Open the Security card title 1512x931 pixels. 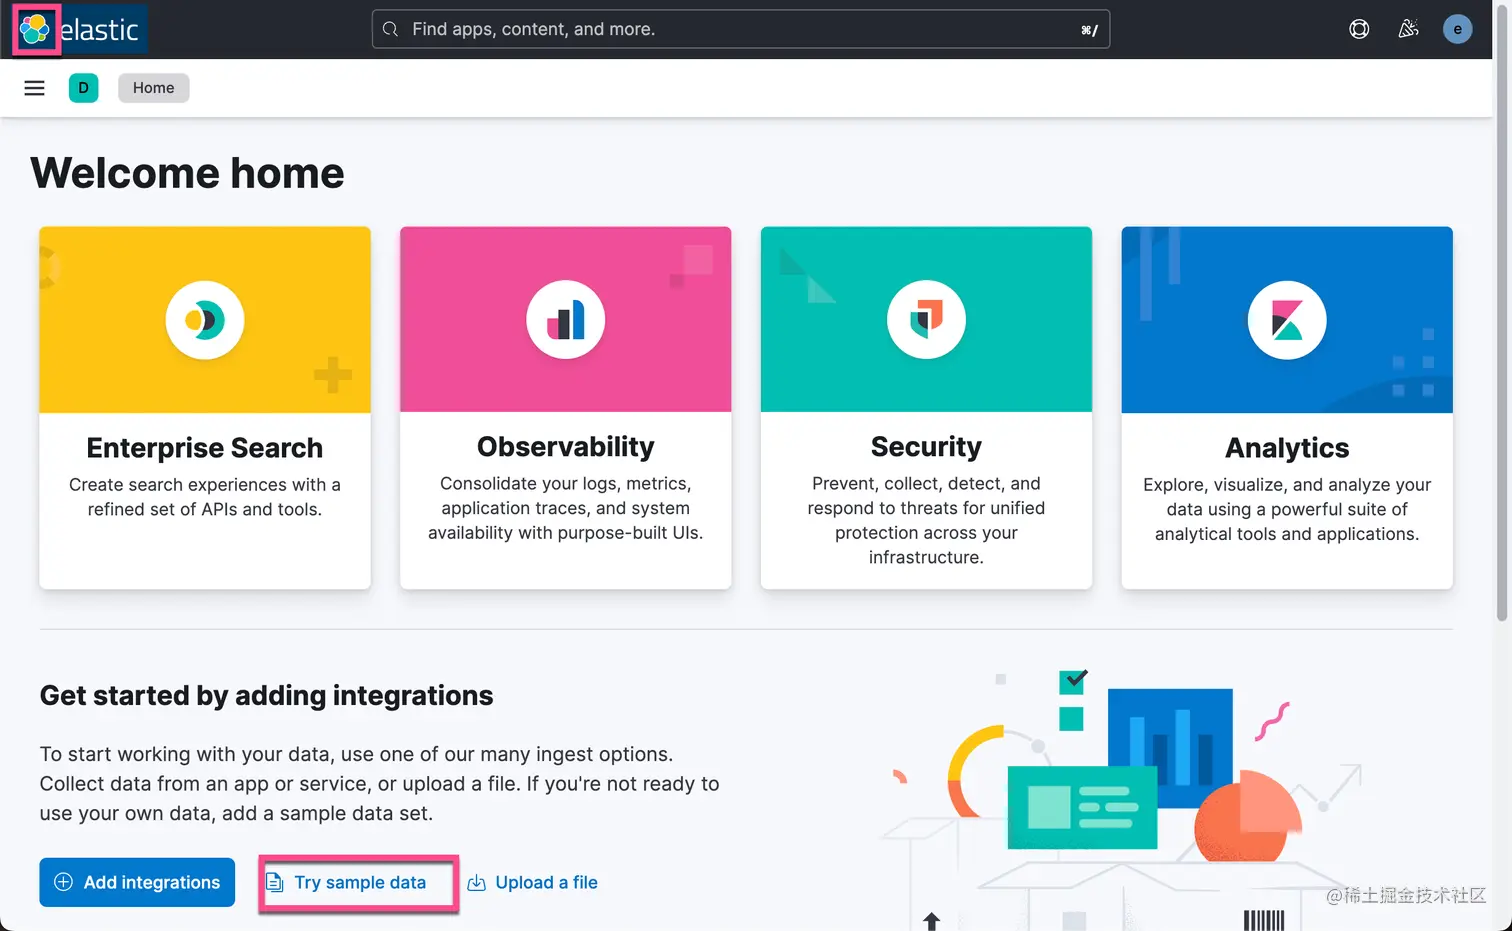[926, 447]
